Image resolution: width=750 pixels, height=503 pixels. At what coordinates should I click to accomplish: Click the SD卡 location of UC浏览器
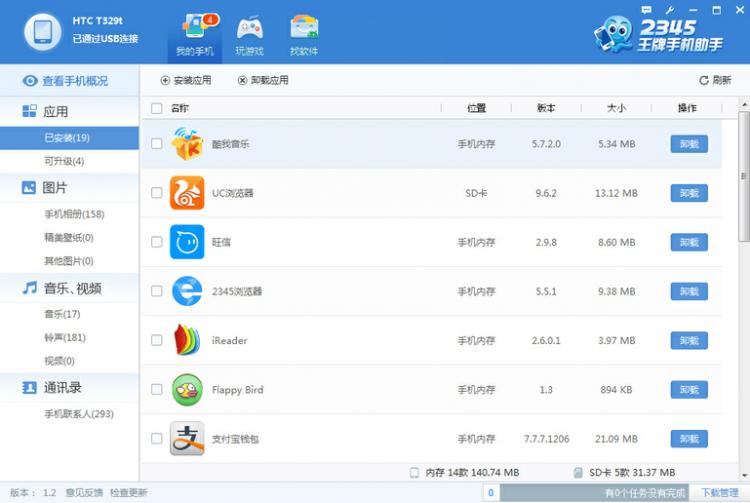pyautogui.click(x=476, y=193)
